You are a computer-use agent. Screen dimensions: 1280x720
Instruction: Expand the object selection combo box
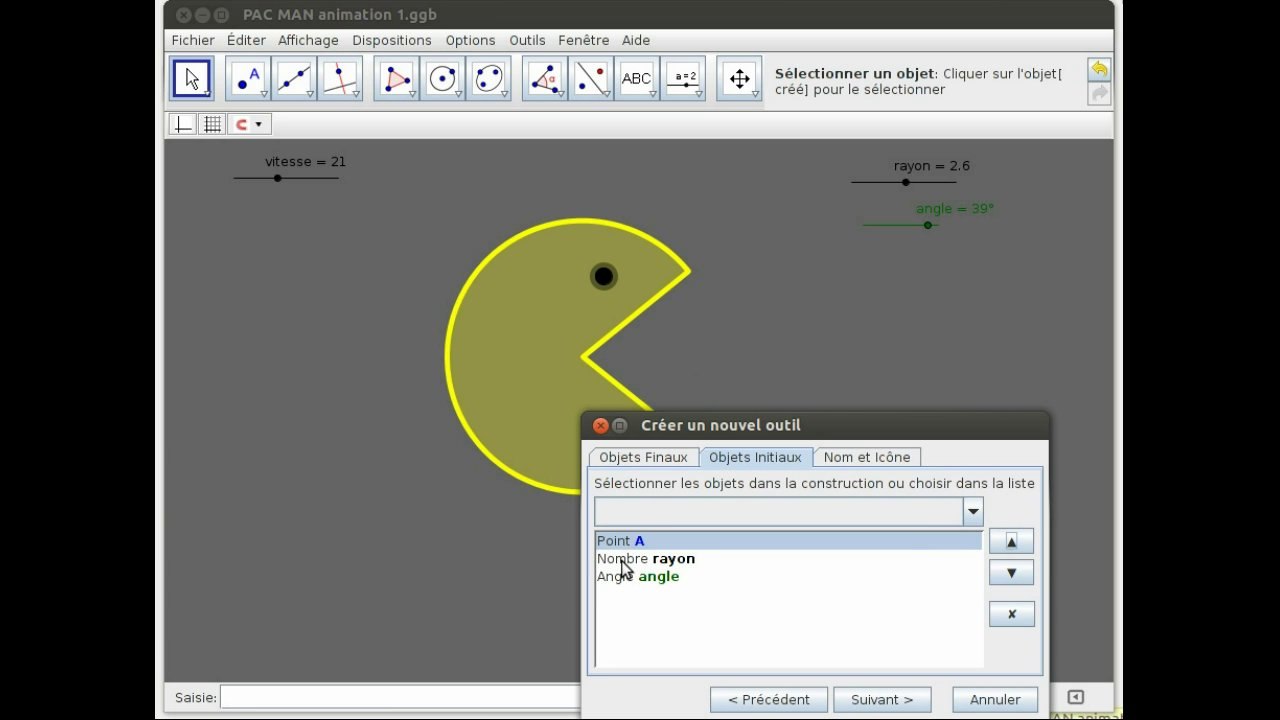(973, 512)
